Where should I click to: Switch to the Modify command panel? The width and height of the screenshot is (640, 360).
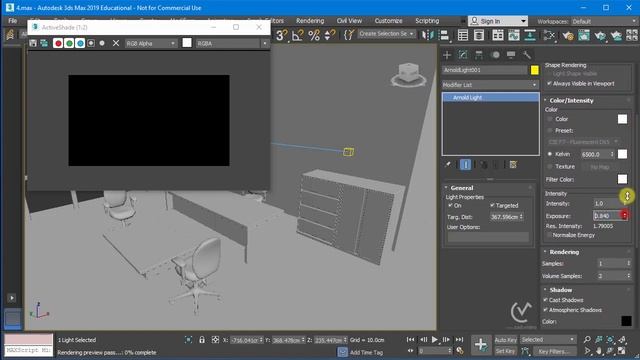tap(463, 55)
